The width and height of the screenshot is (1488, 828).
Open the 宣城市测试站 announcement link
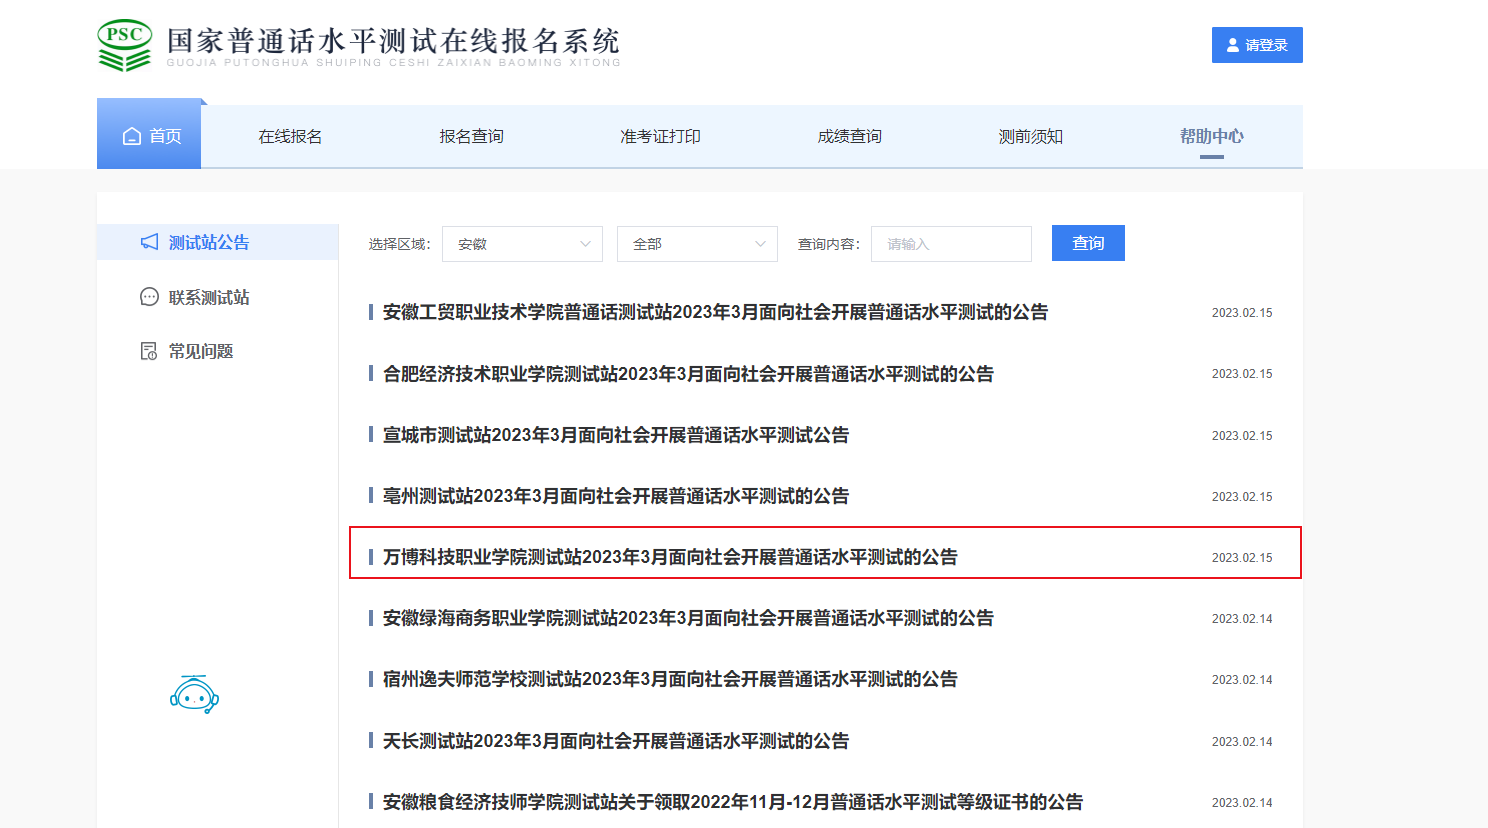pos(616,435)
